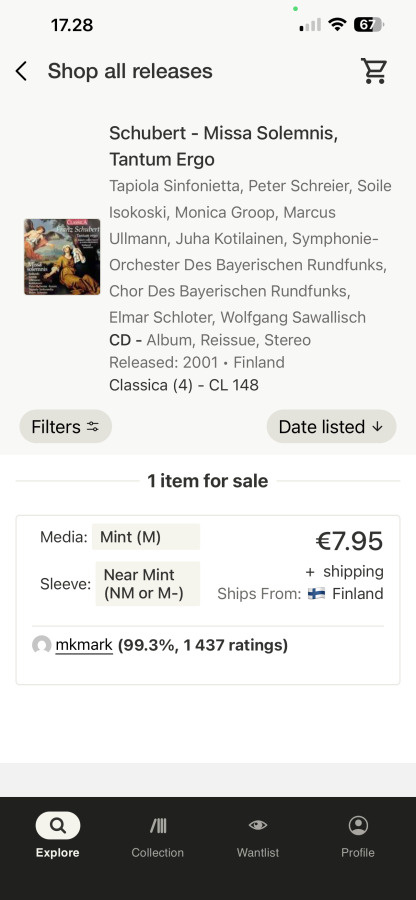Tap the Near Mint sleeve condition
The height and width of the screenshot is (900, 416).
coord(147,584)
